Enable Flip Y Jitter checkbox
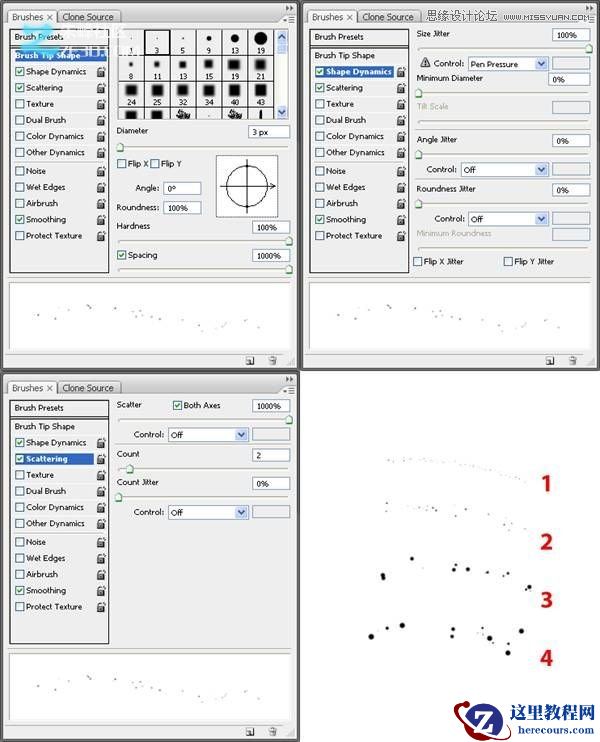600x742 pixels. 508,262
